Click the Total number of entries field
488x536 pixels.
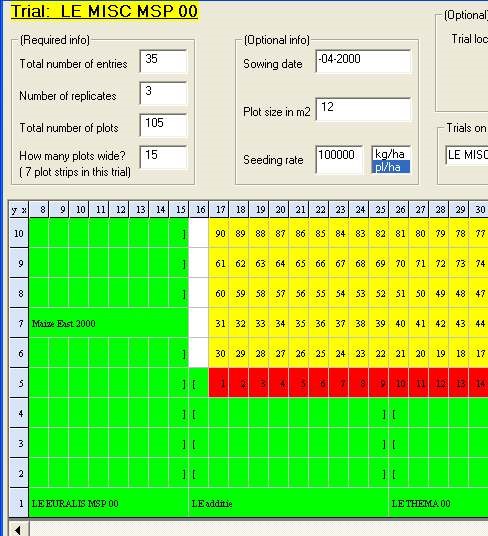(x=163, y=61)
